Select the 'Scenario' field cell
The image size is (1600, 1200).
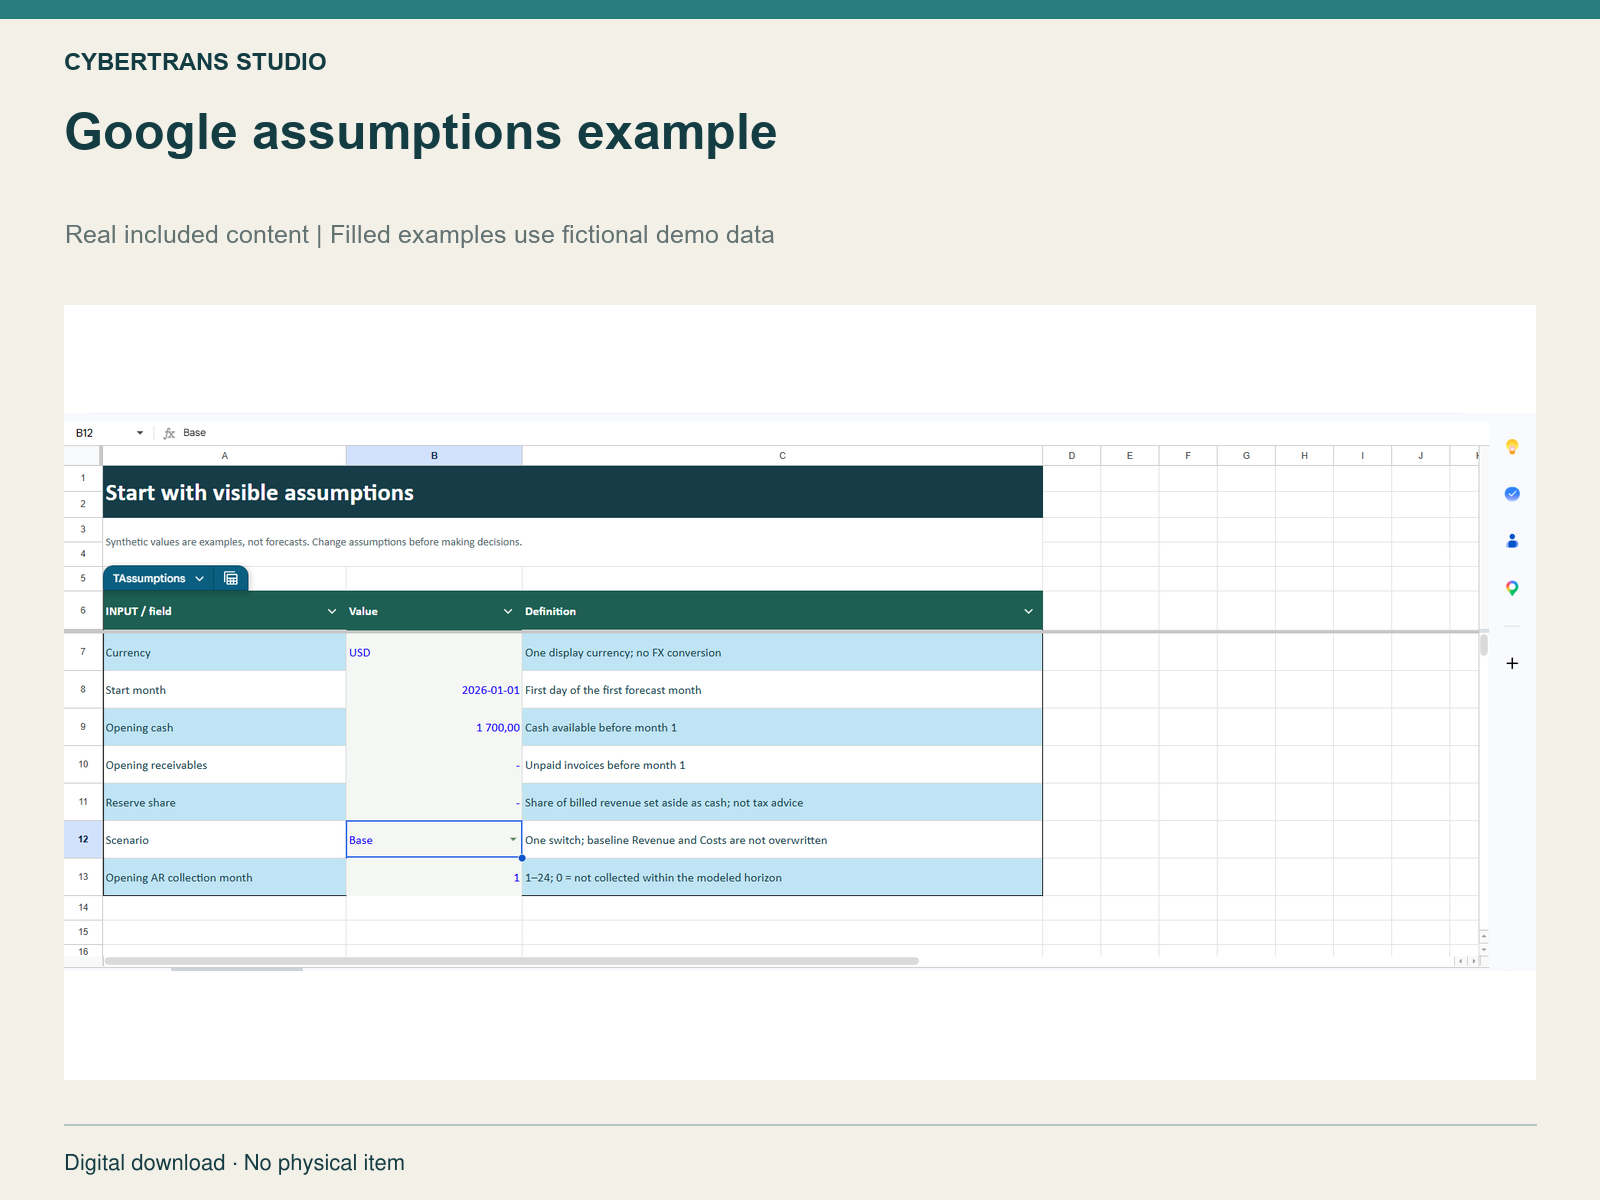tap(224, 840)
